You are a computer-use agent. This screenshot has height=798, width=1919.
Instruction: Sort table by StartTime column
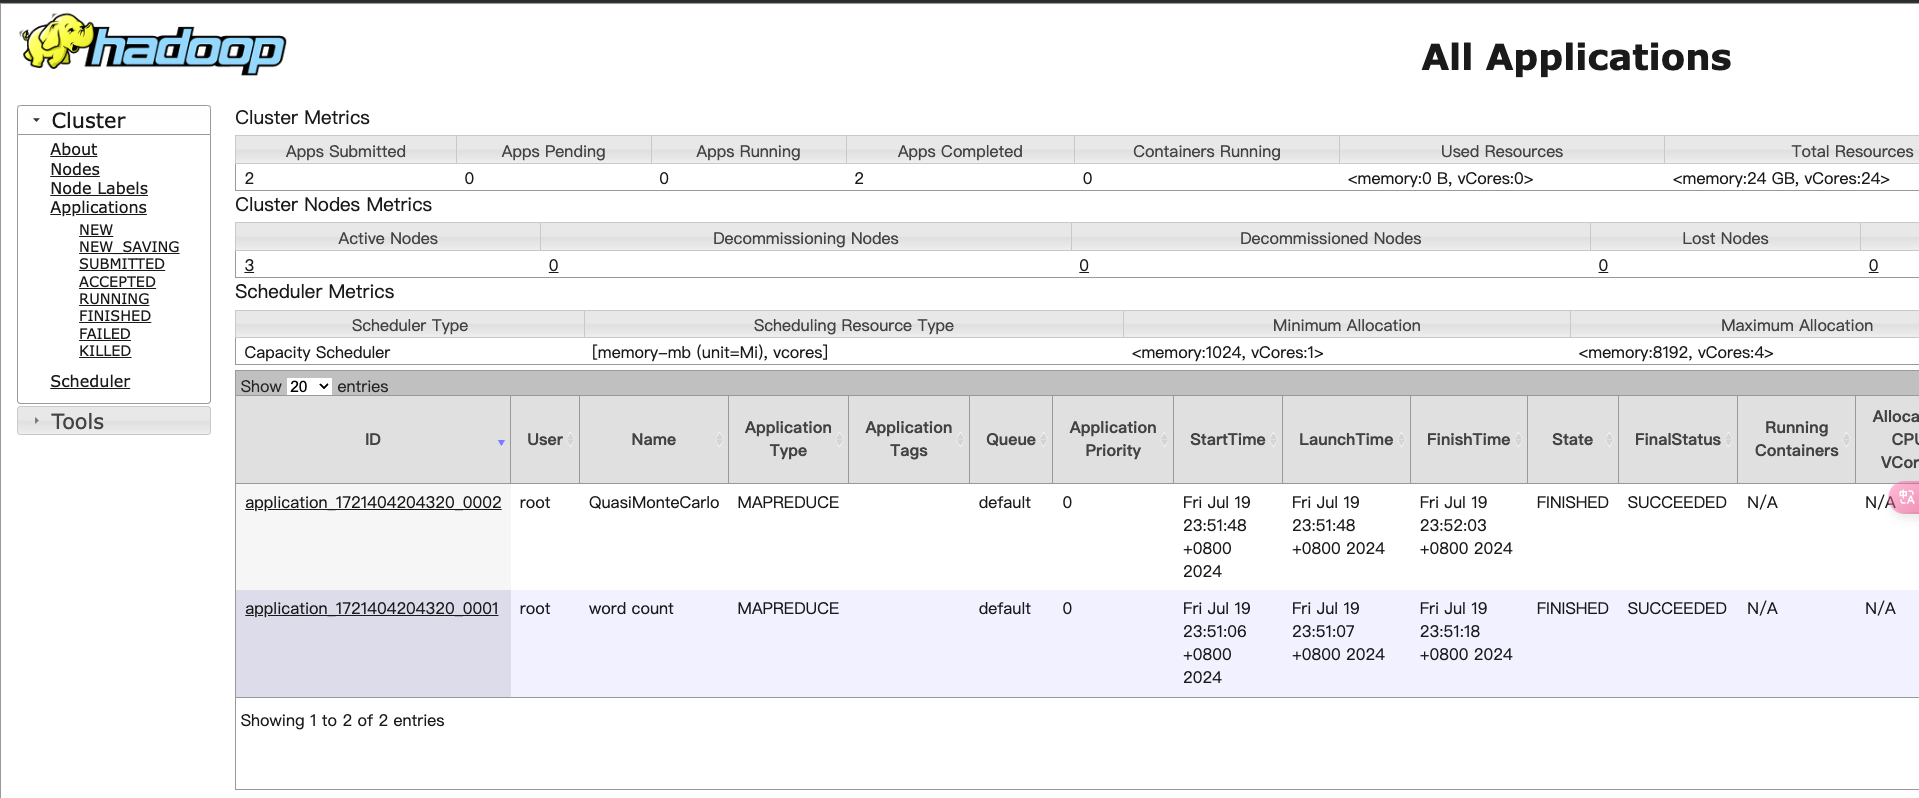pos(1228,439)
